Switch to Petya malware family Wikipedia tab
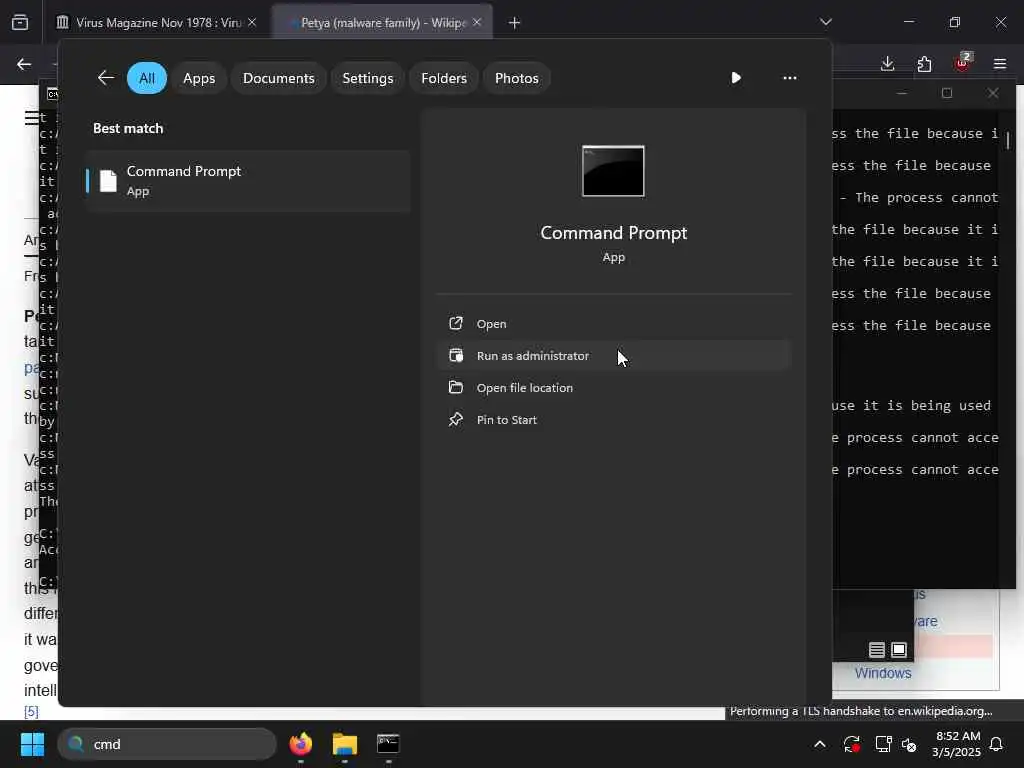Viewport: 1024px width, 768px height. coord(382,23)
